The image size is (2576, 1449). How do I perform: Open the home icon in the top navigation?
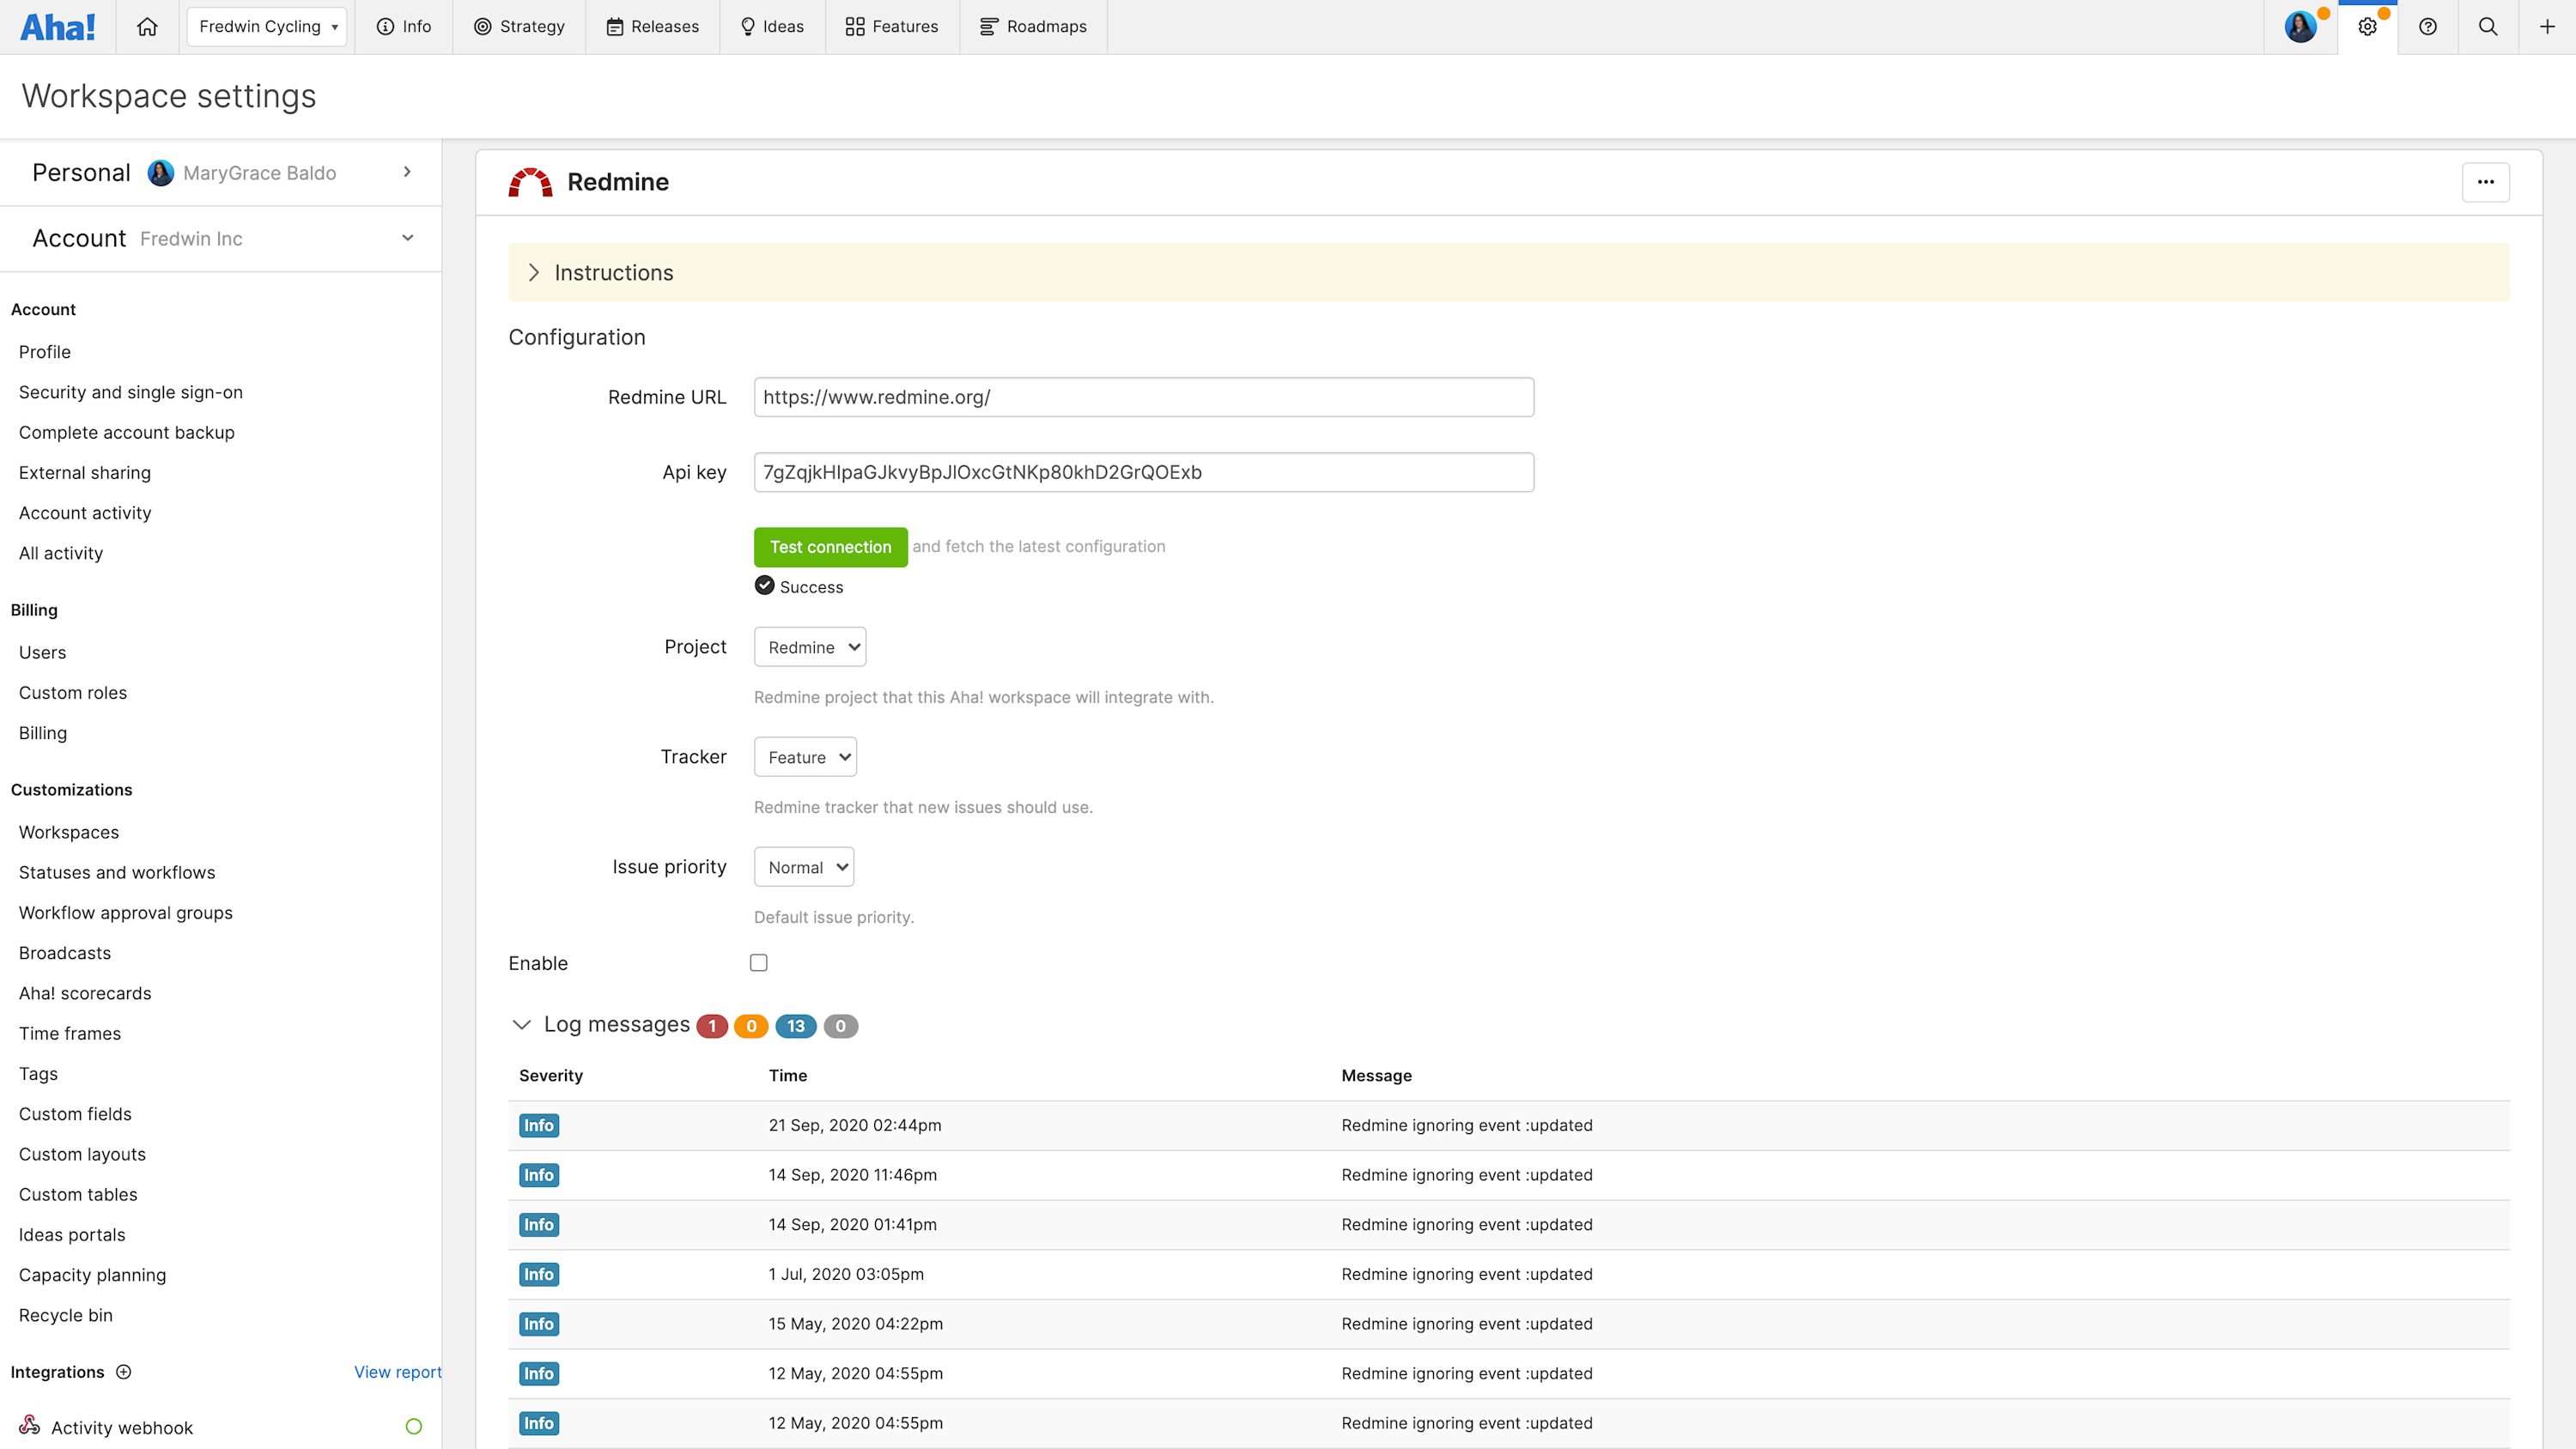[147, 26]
